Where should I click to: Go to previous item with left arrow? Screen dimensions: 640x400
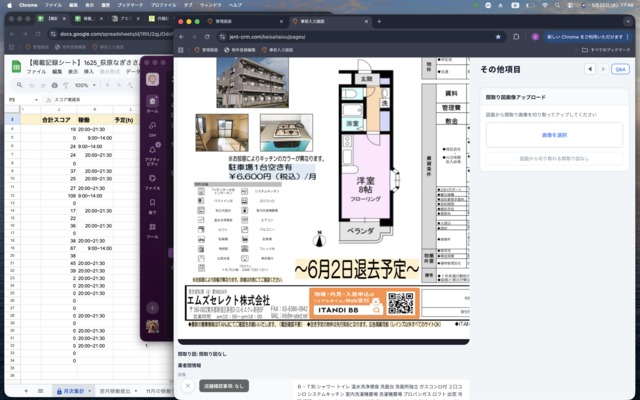tap(590, 69)
